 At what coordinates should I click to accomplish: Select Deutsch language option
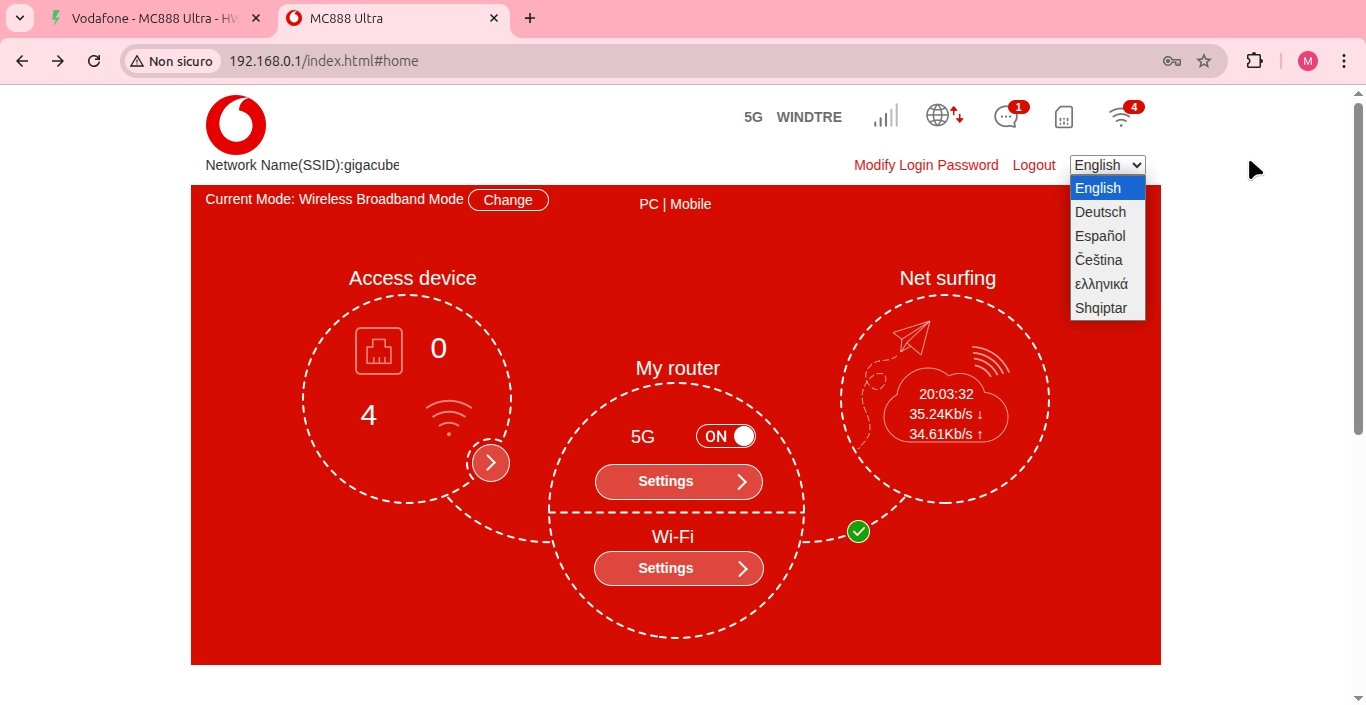pos(1108,212)
